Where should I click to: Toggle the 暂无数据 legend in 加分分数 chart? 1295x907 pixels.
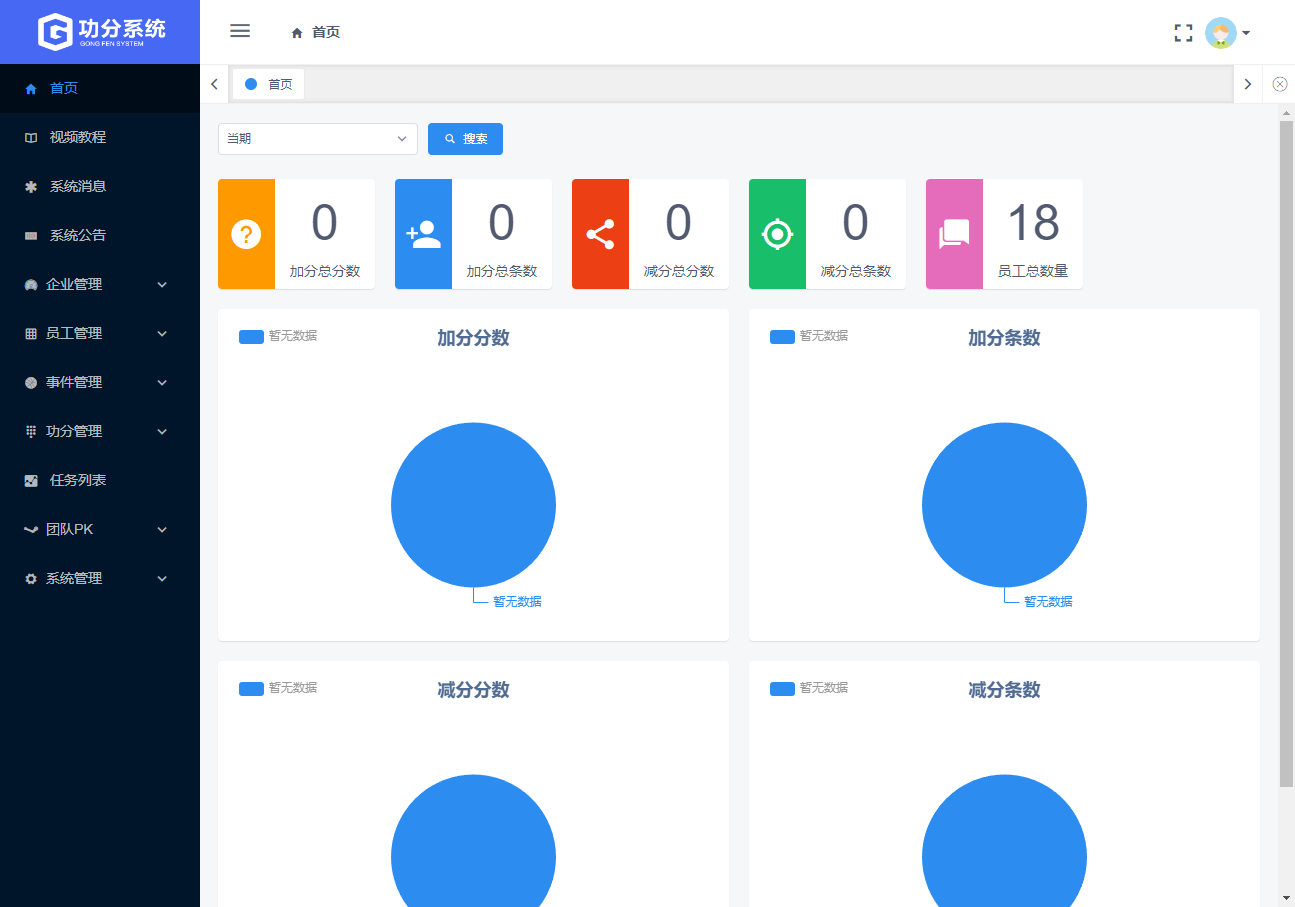(x=278, y=336)
